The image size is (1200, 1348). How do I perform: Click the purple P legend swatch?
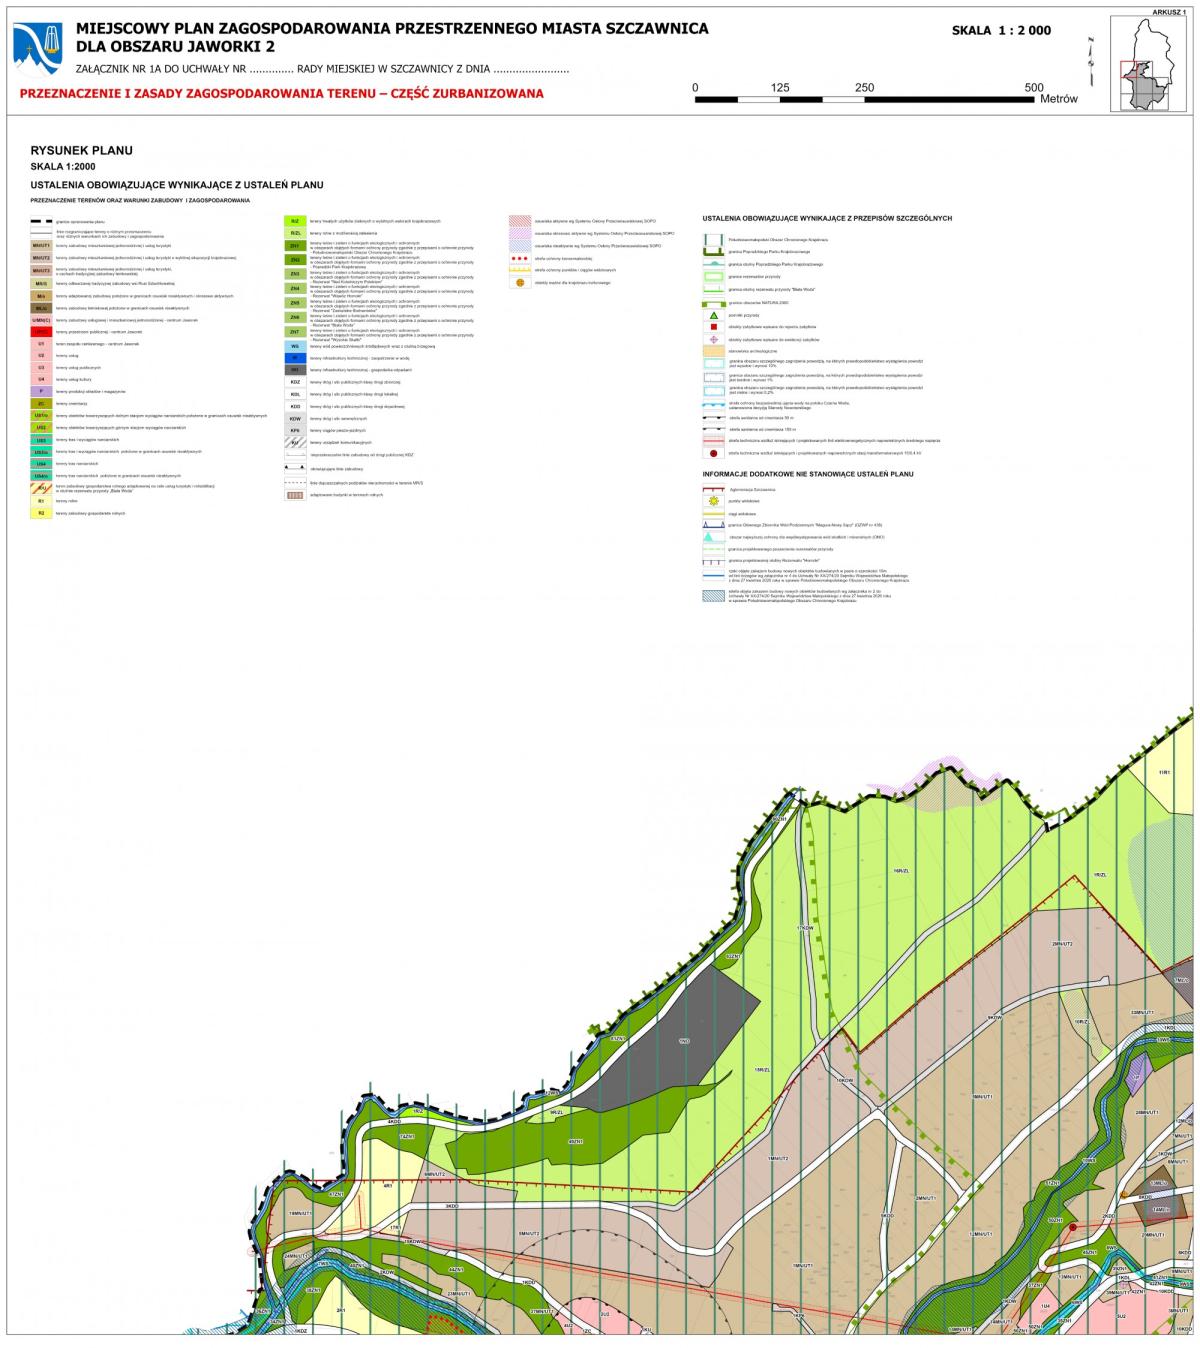click(41, 391)
